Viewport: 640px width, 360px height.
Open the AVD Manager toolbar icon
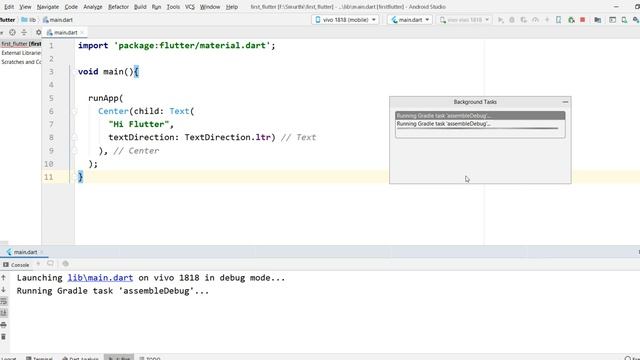click(624, 20)
